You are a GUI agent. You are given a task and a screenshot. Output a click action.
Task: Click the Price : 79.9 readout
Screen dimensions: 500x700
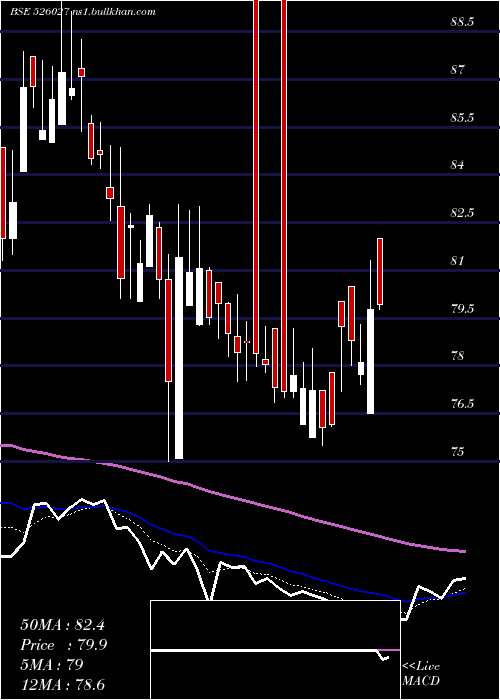pyautogui.click(x=63, y=645)
